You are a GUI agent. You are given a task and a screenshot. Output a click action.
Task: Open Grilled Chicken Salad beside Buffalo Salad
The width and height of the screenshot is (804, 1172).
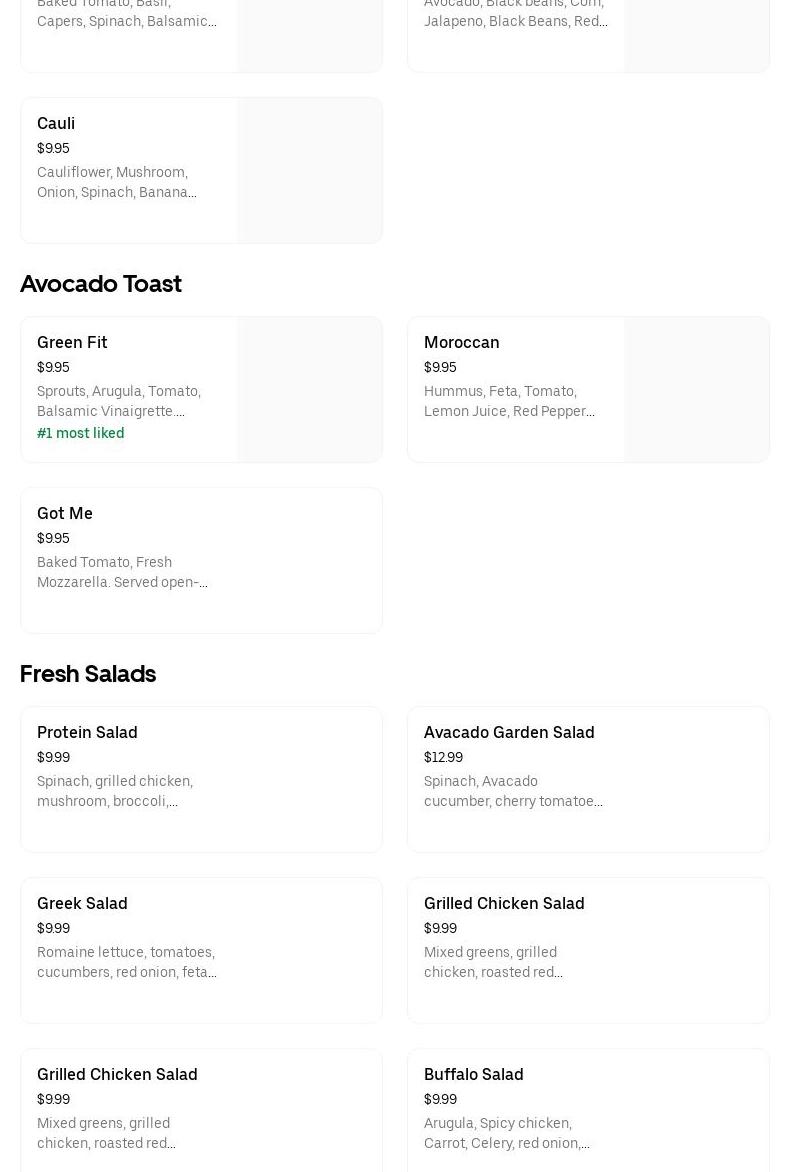(117, 1075)
